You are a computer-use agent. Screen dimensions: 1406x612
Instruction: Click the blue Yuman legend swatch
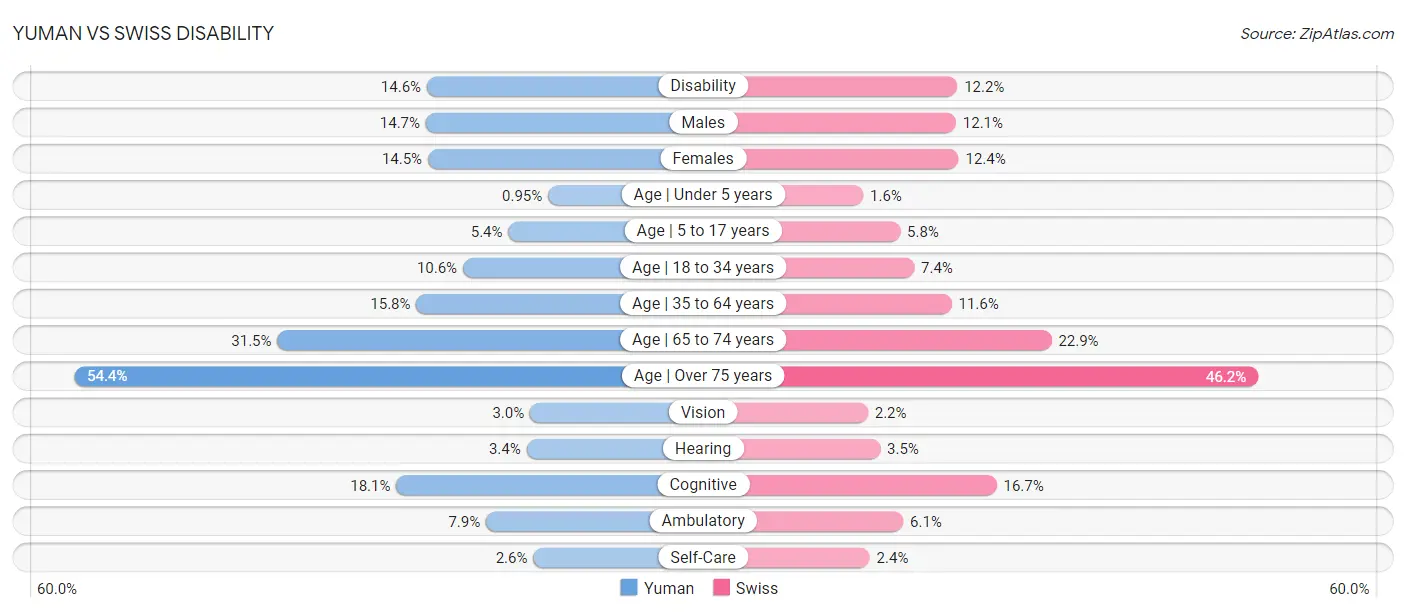pos(629,588)
